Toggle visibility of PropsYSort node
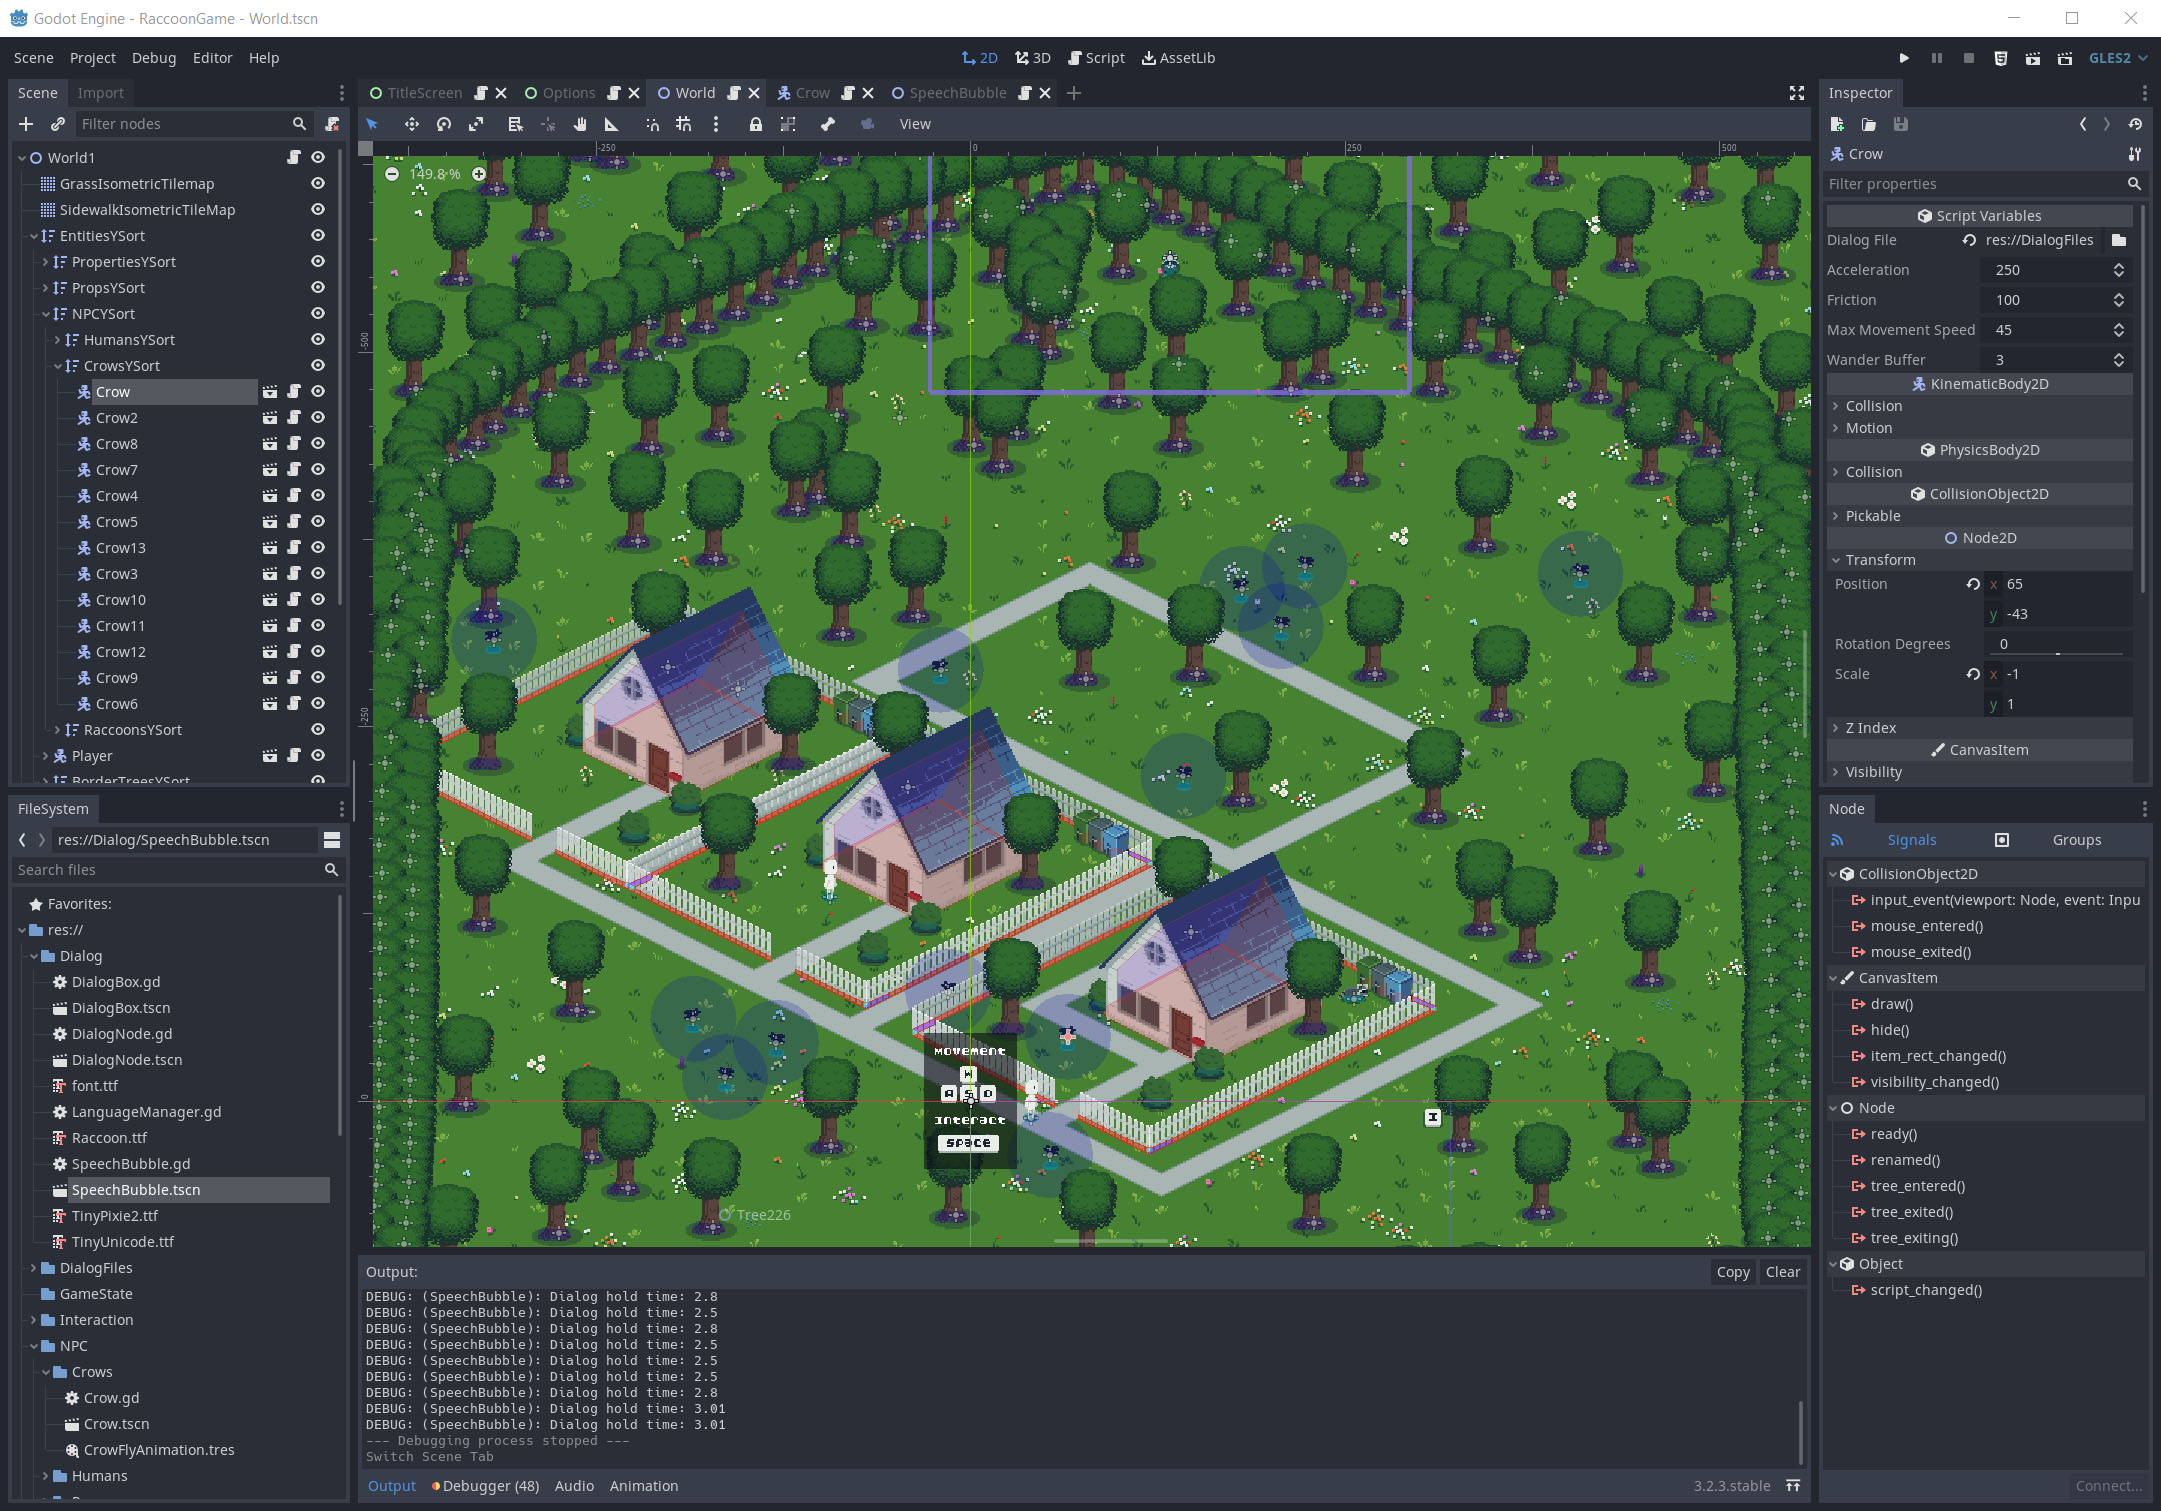2161x1511 pixels. (x=318, y=288)
